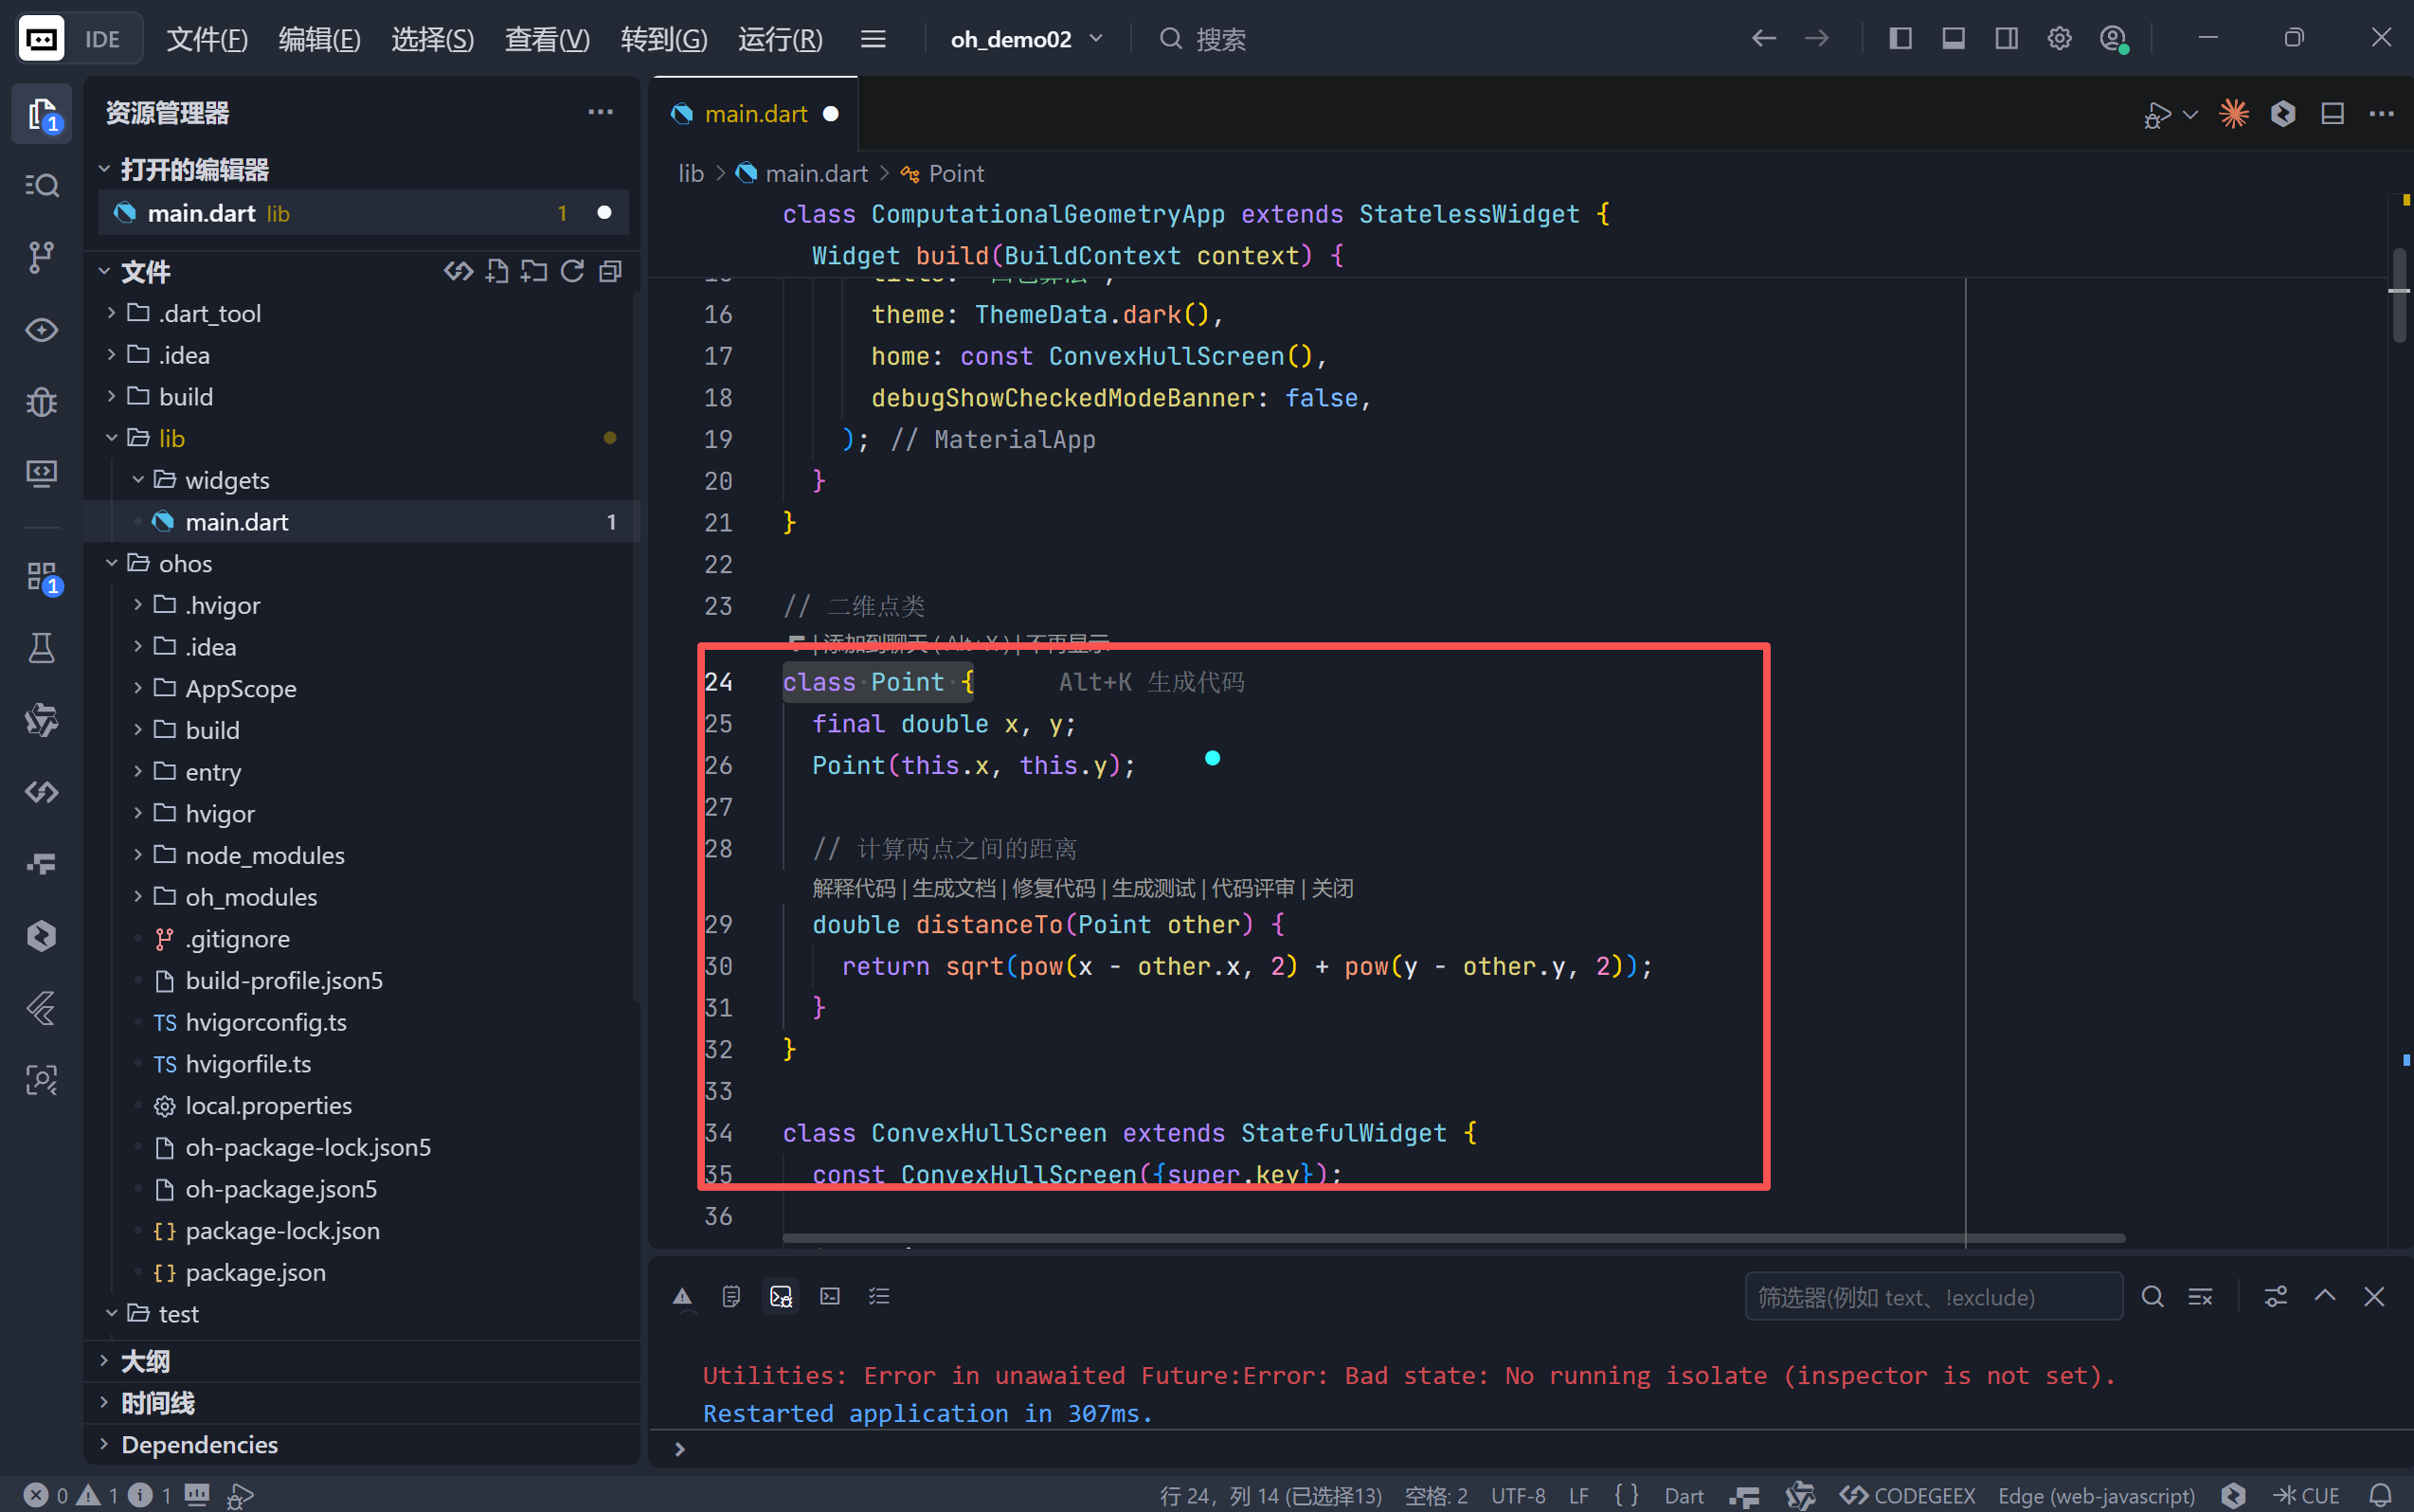
Task: Click the New File icon in the 文件 header
Action: pyautogui.click(x=497, y=271)
